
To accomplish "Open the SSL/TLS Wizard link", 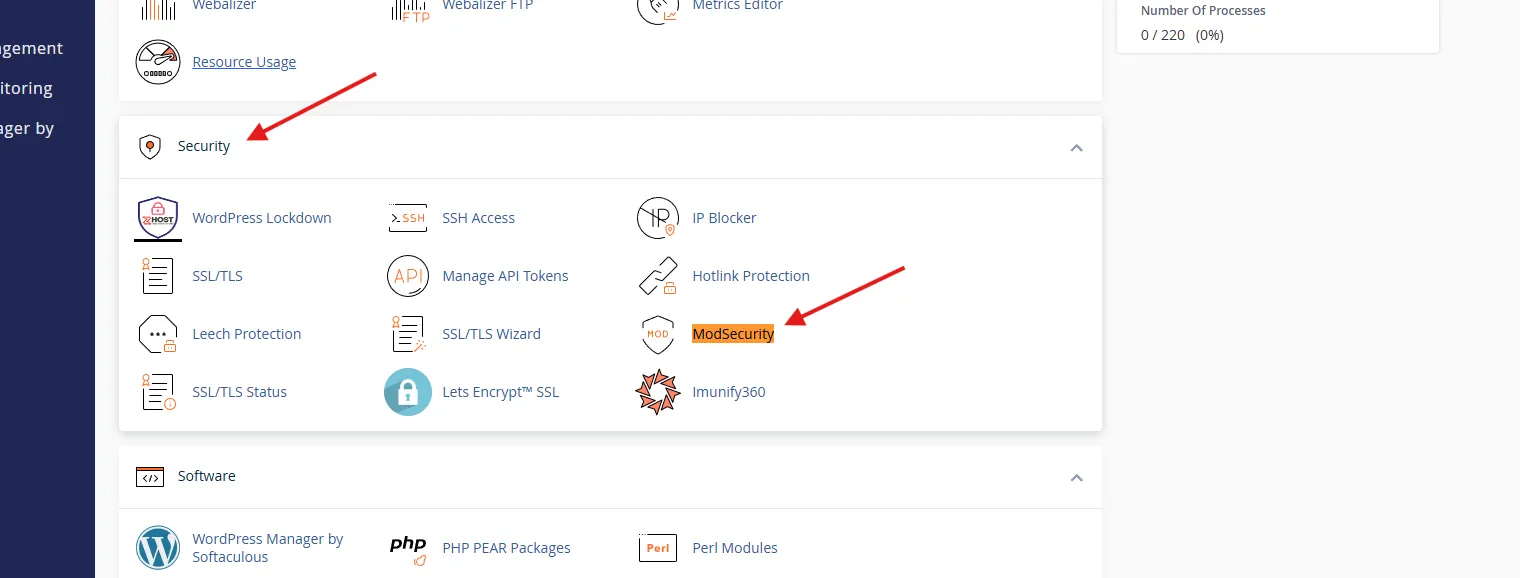I will (x=491, y=334).
